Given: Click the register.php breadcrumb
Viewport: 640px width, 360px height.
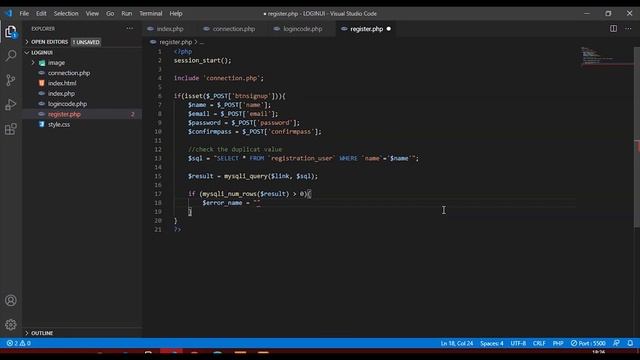Looking at the screenshot, I should tap(176, 42).
